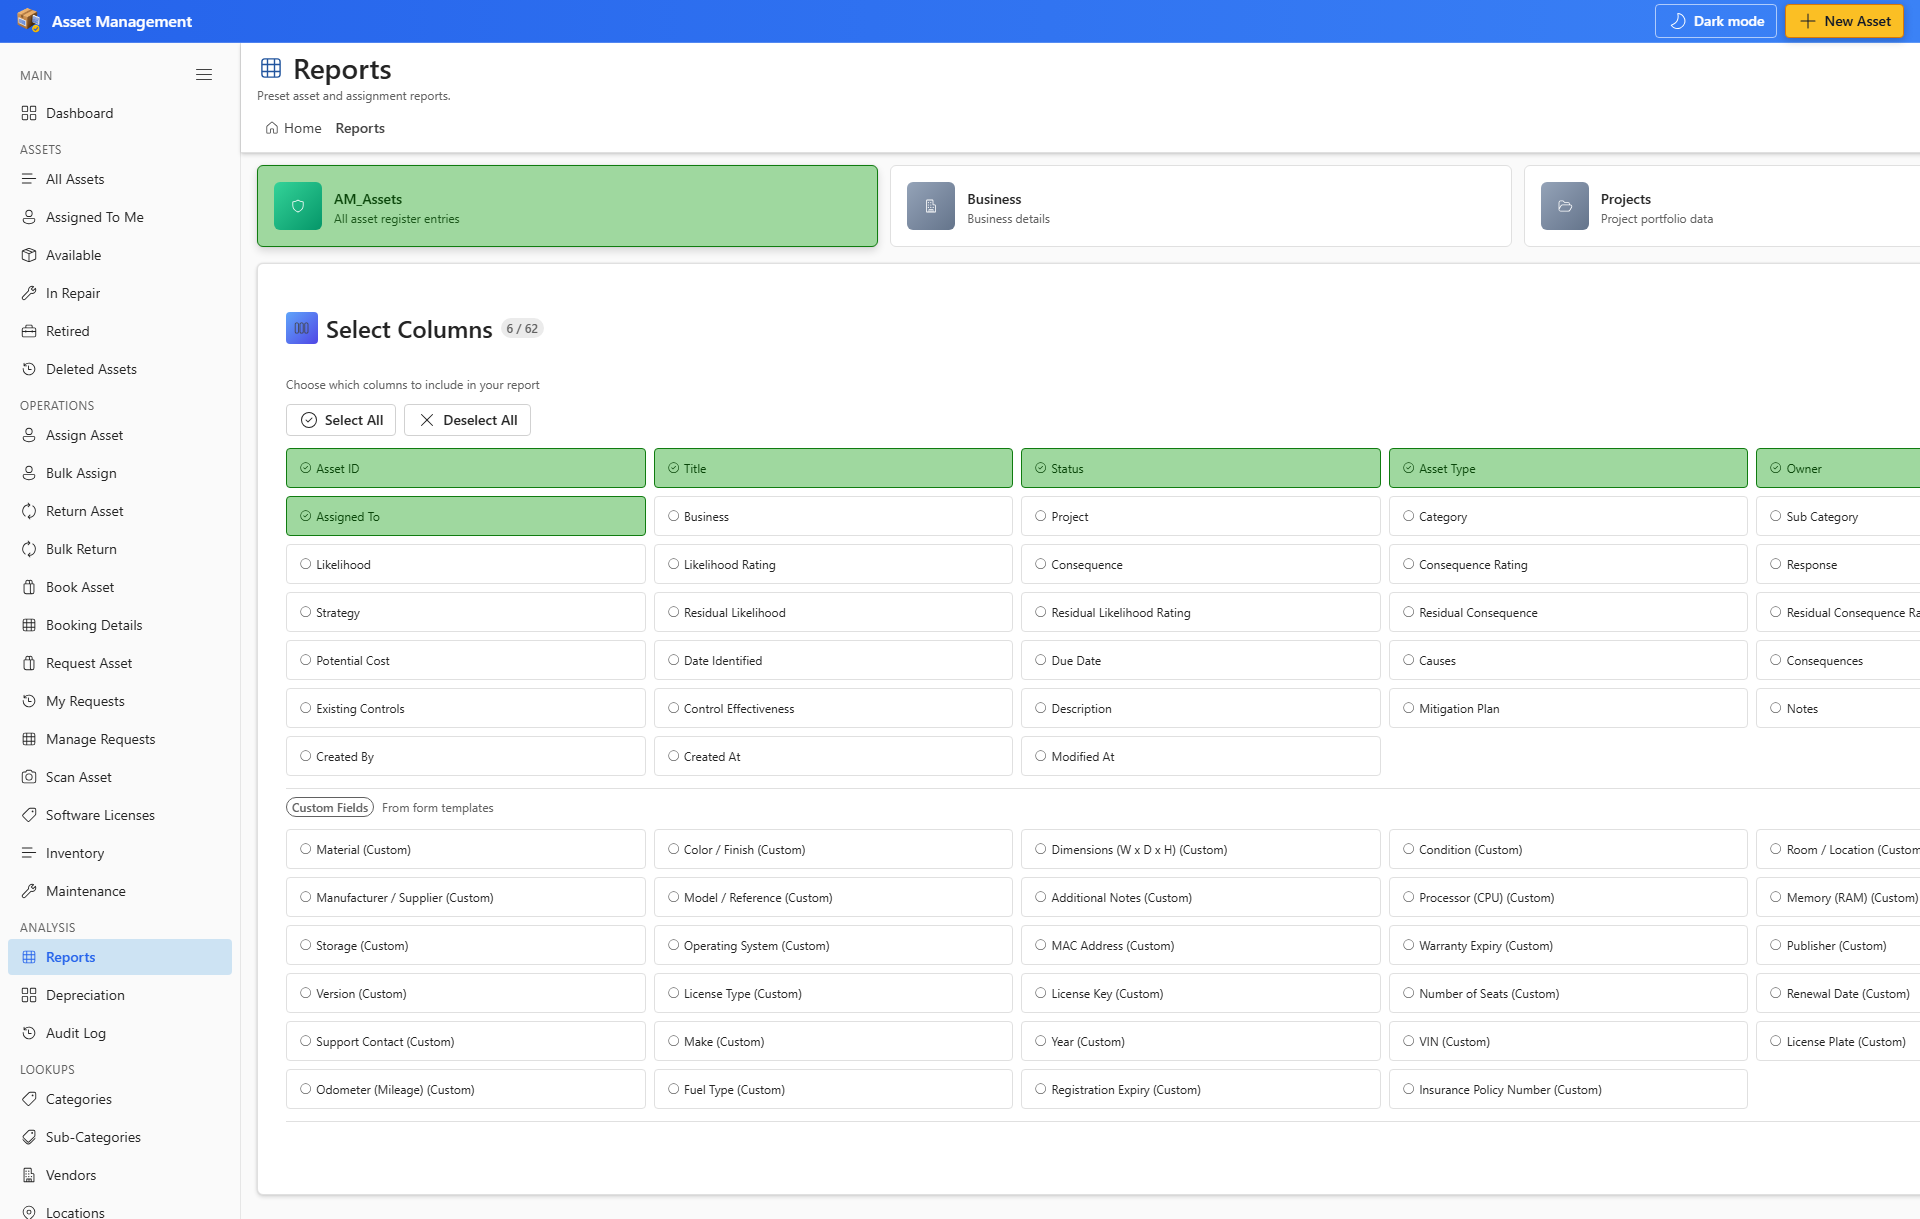Check the Created By column
Viewport: 1920px width, 1219px height.
click(466, 756)
